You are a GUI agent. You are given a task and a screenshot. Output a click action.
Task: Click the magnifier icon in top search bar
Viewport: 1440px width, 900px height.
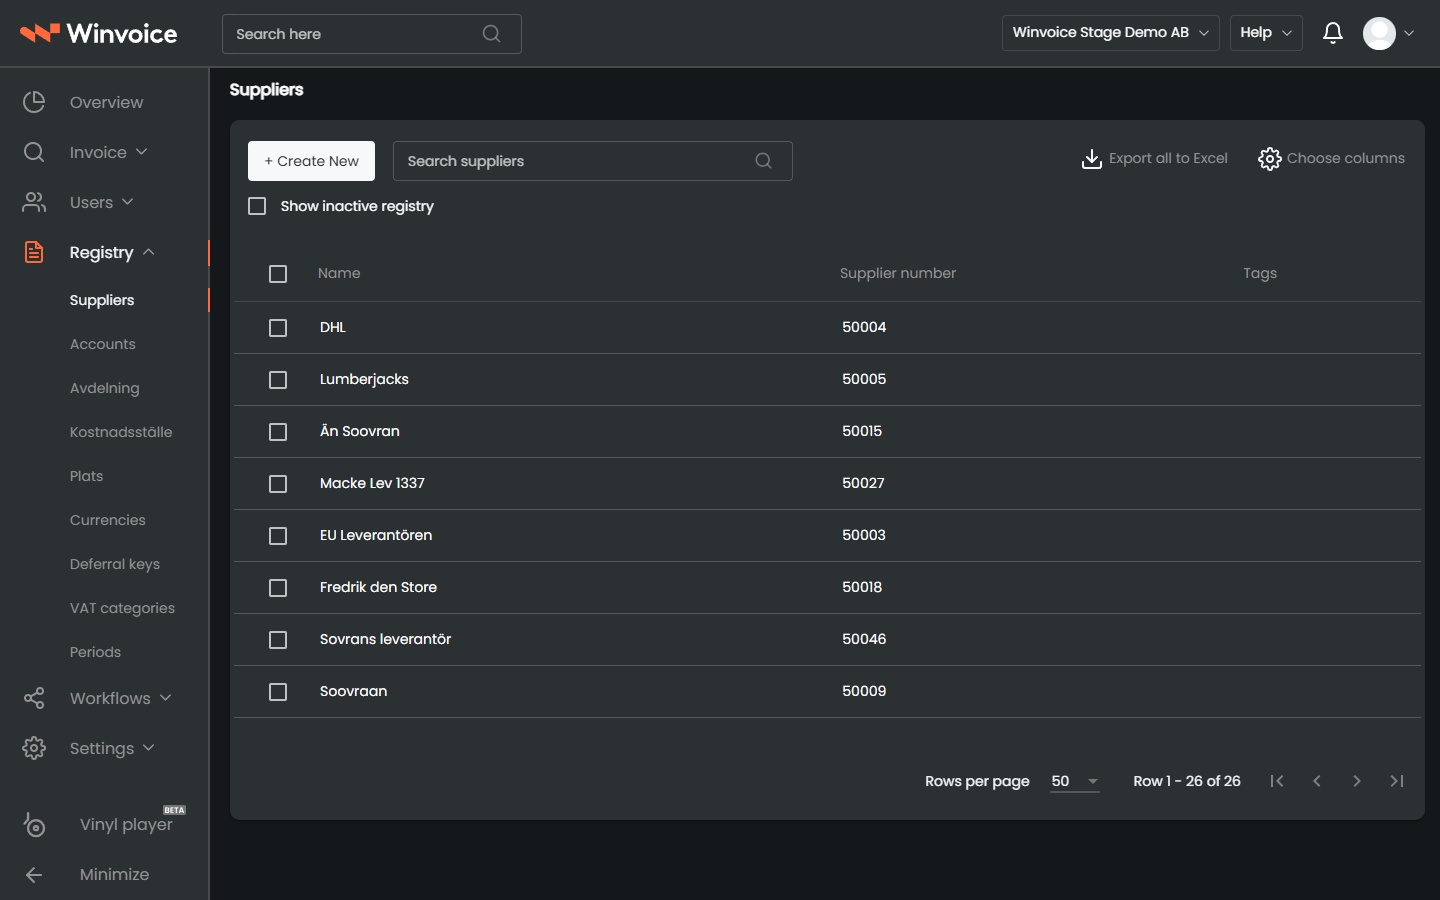[x=491, y=34]
